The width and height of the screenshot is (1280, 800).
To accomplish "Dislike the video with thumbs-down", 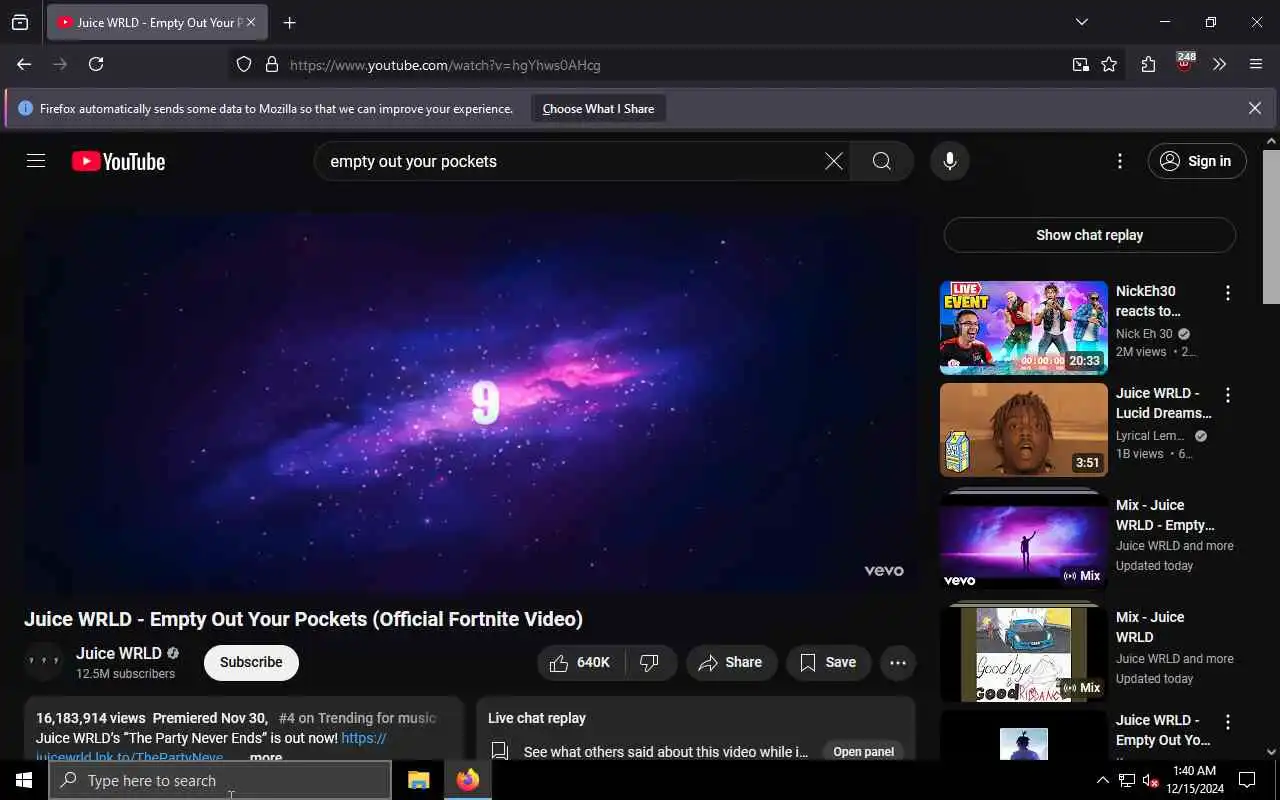I will point(651,662).
